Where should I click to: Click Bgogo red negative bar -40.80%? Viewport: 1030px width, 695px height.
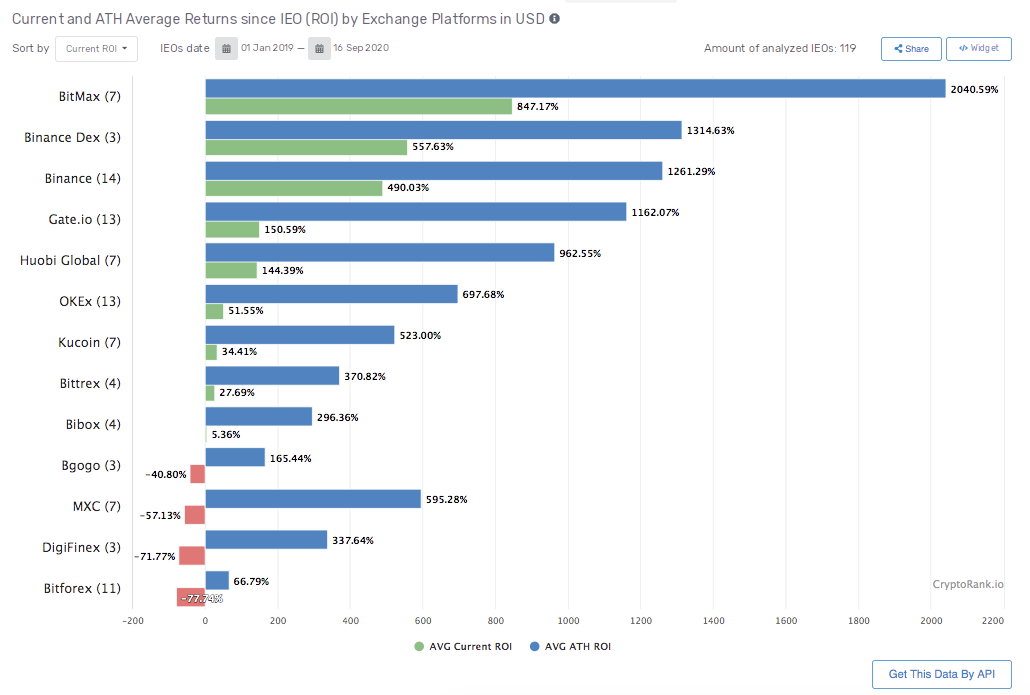[198, 474]
